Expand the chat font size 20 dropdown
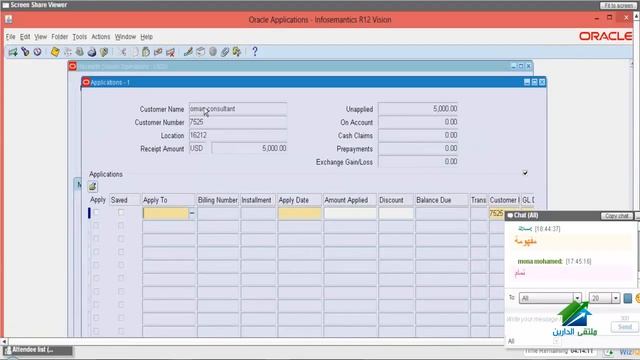The image size is (640, 360). click(x=616, y=298)
